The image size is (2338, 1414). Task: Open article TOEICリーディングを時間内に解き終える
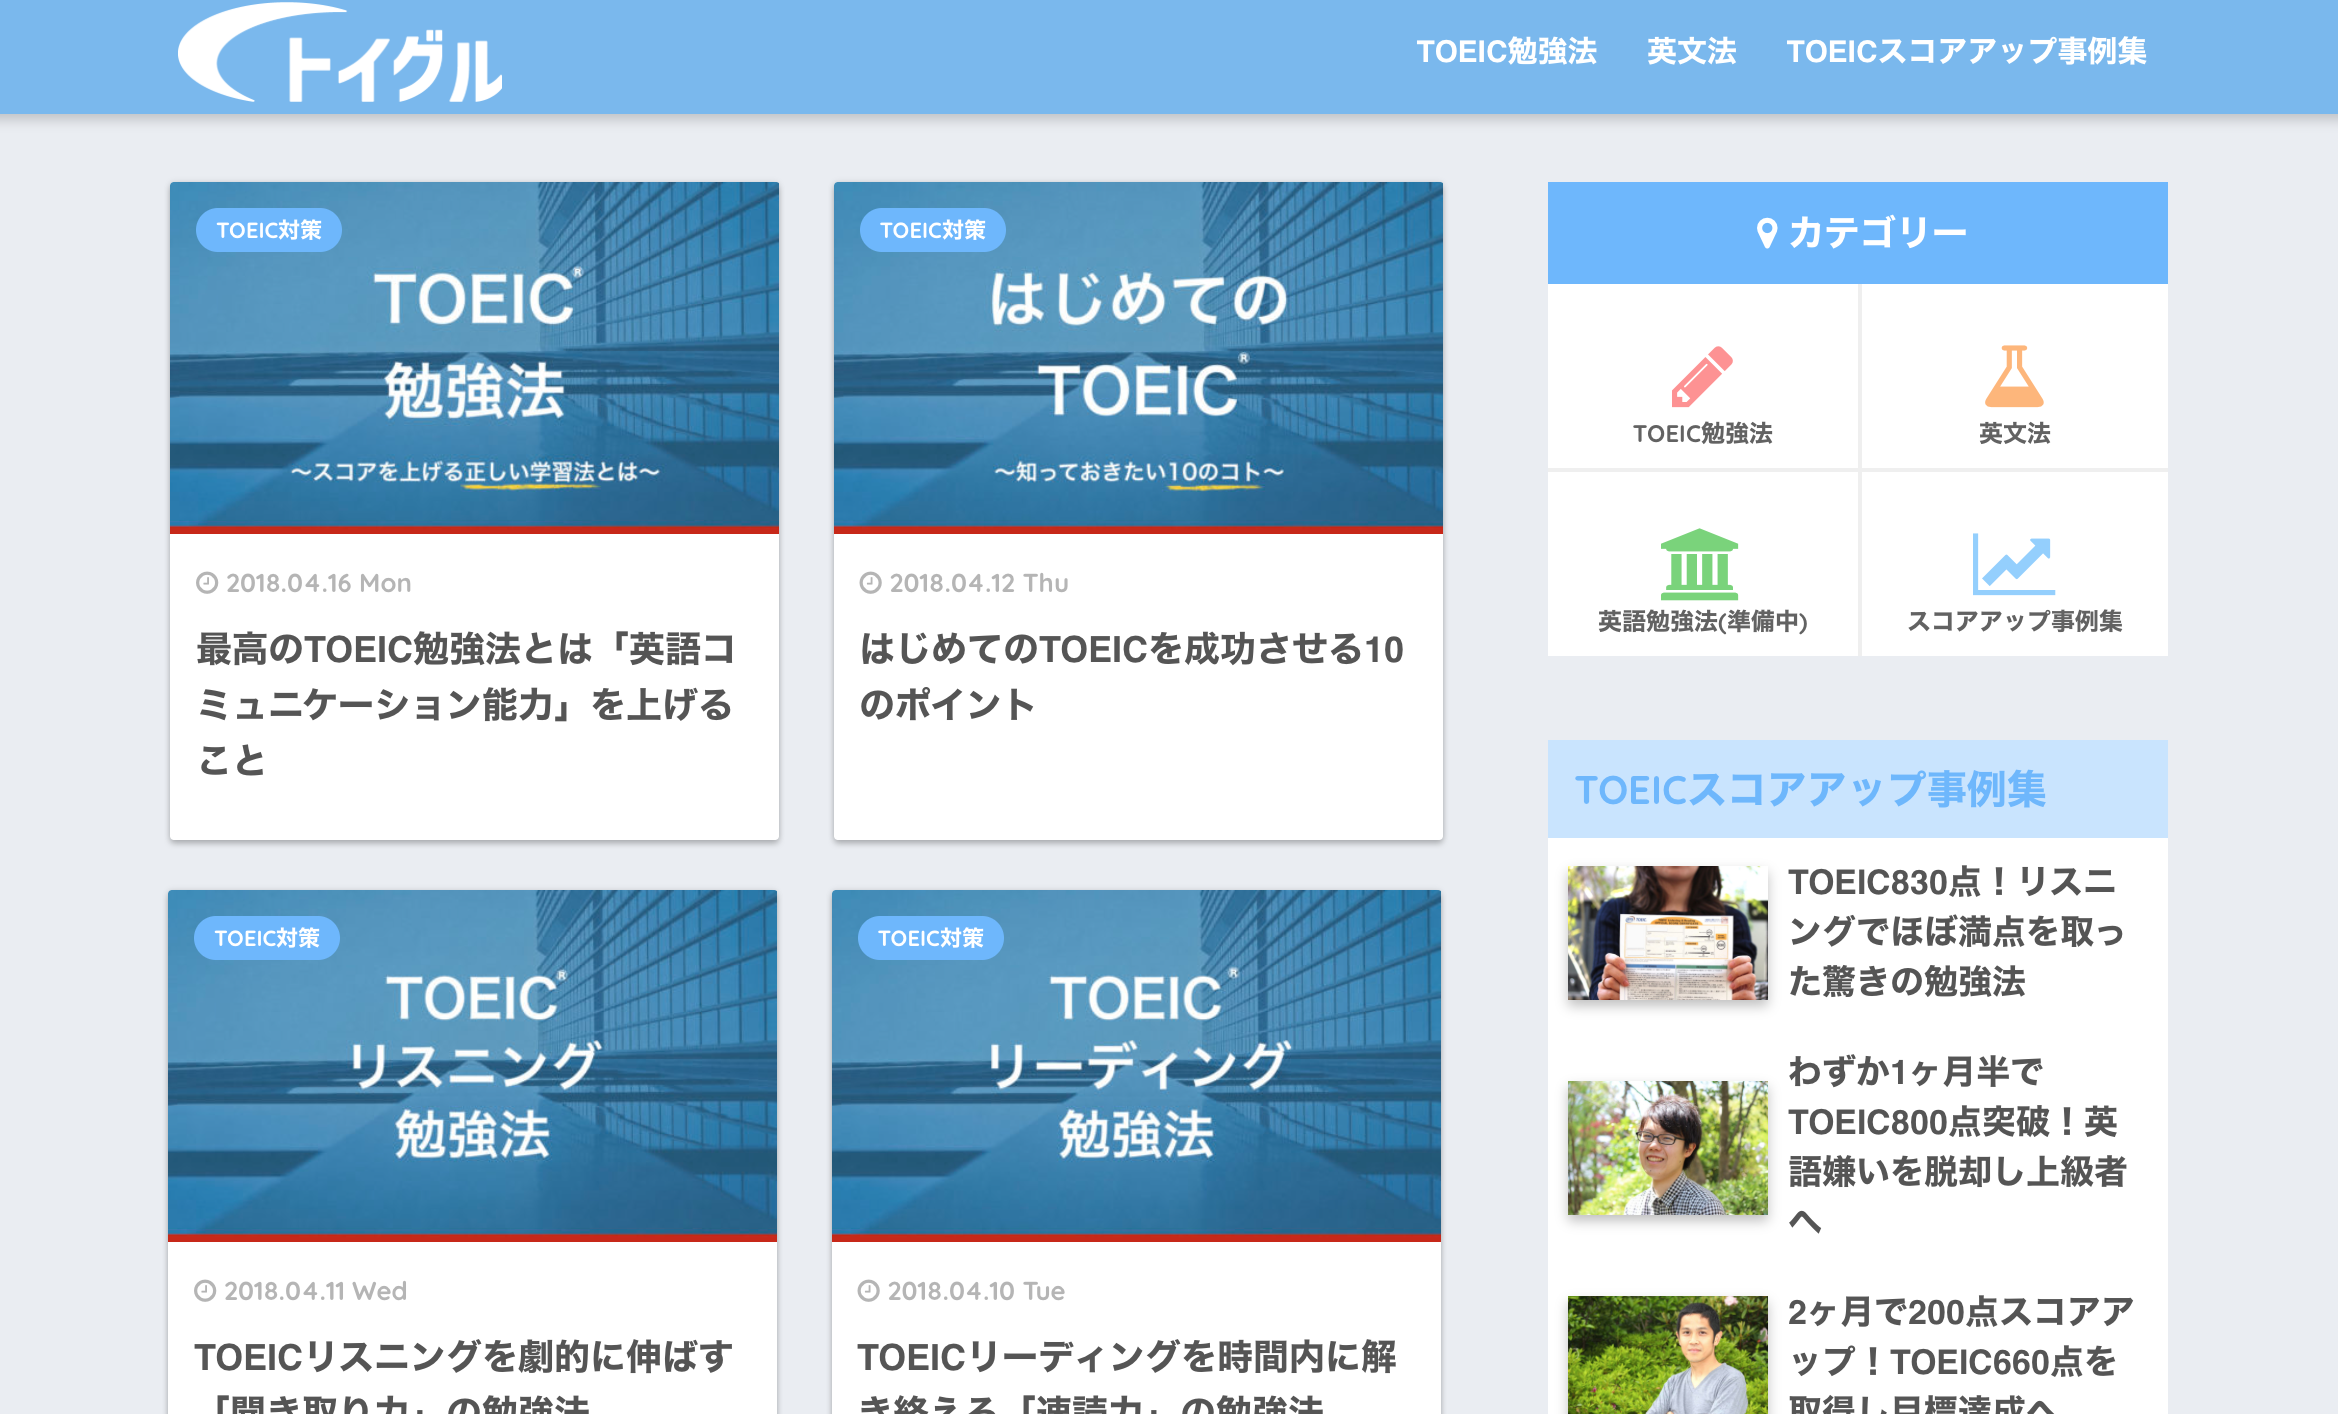1128,1374
